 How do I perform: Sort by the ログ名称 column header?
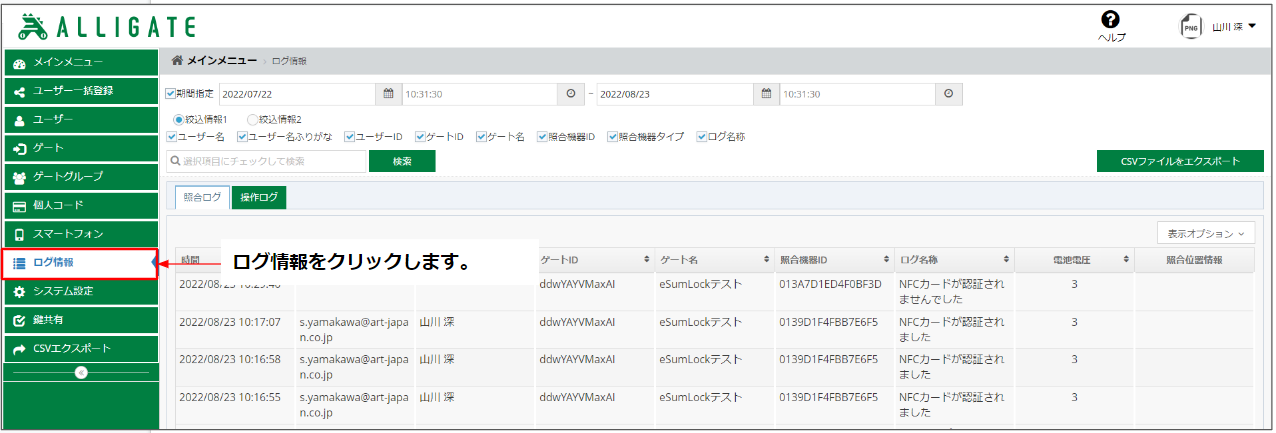click(954, 260)
